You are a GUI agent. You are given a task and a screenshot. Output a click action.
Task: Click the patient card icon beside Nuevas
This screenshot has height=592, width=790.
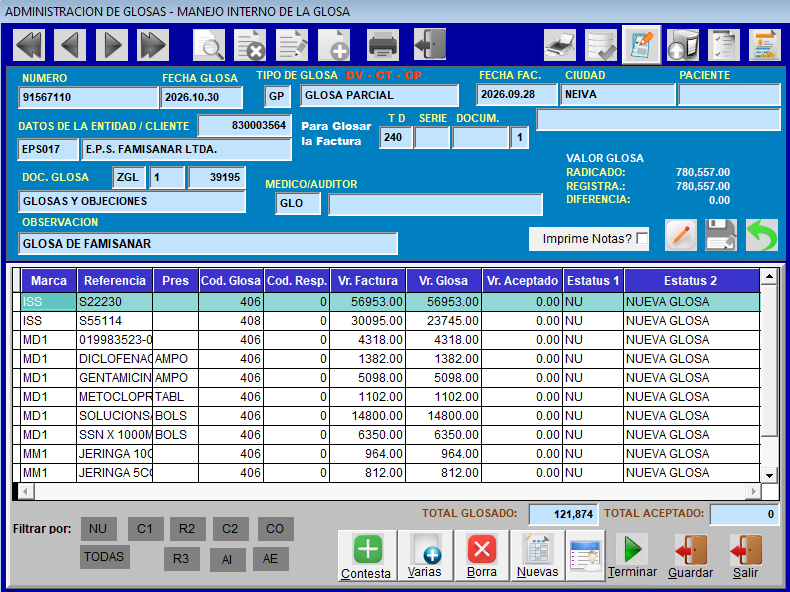pos(585,556)
